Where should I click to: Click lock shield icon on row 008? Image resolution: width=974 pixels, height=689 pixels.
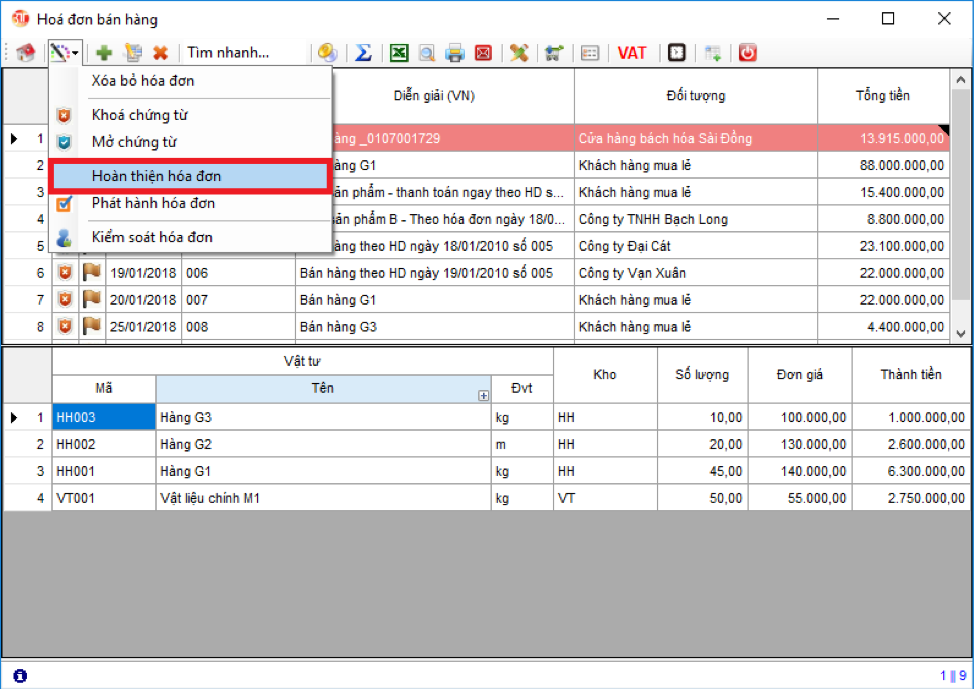[x=65, y=326]
